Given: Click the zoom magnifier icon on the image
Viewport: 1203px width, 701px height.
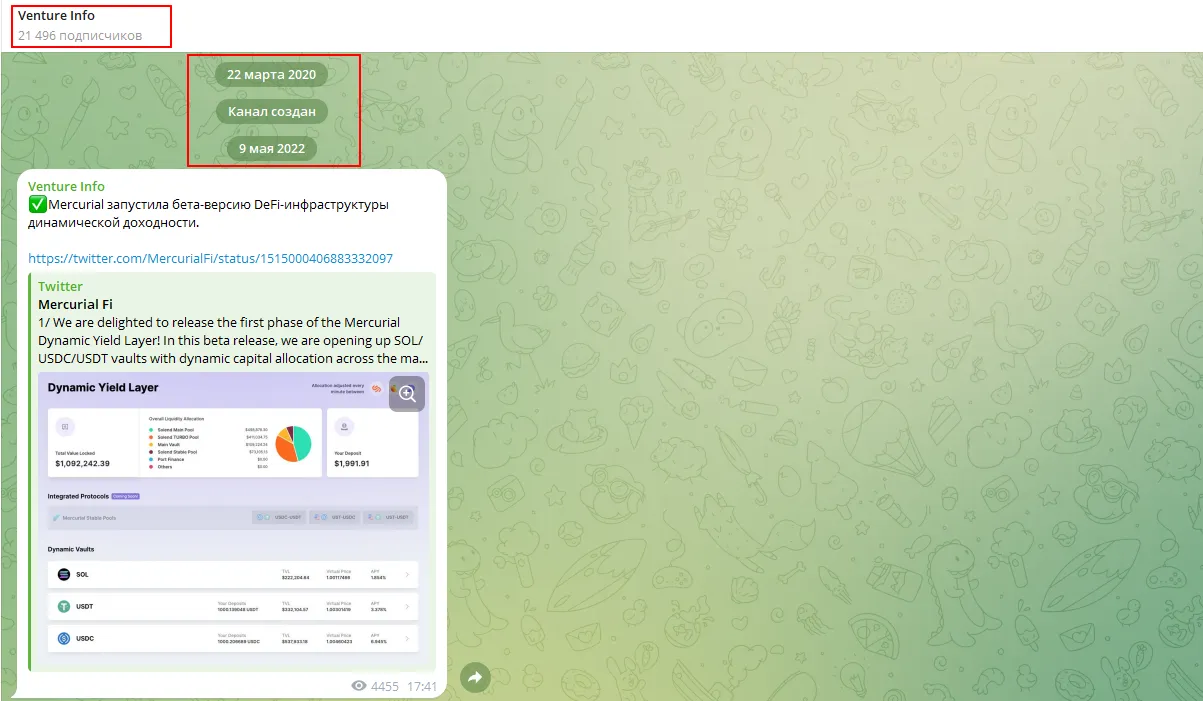Looking at the screenshot, I should pos(407,393).
